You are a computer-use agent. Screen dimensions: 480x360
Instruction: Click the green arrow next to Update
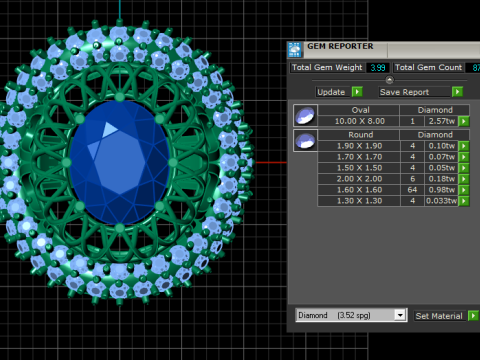[357, 92]
